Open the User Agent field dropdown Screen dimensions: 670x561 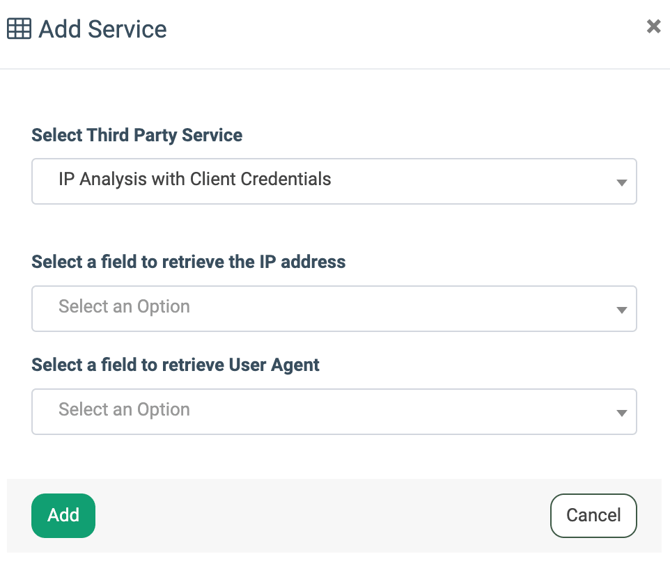tap(334, 411)
